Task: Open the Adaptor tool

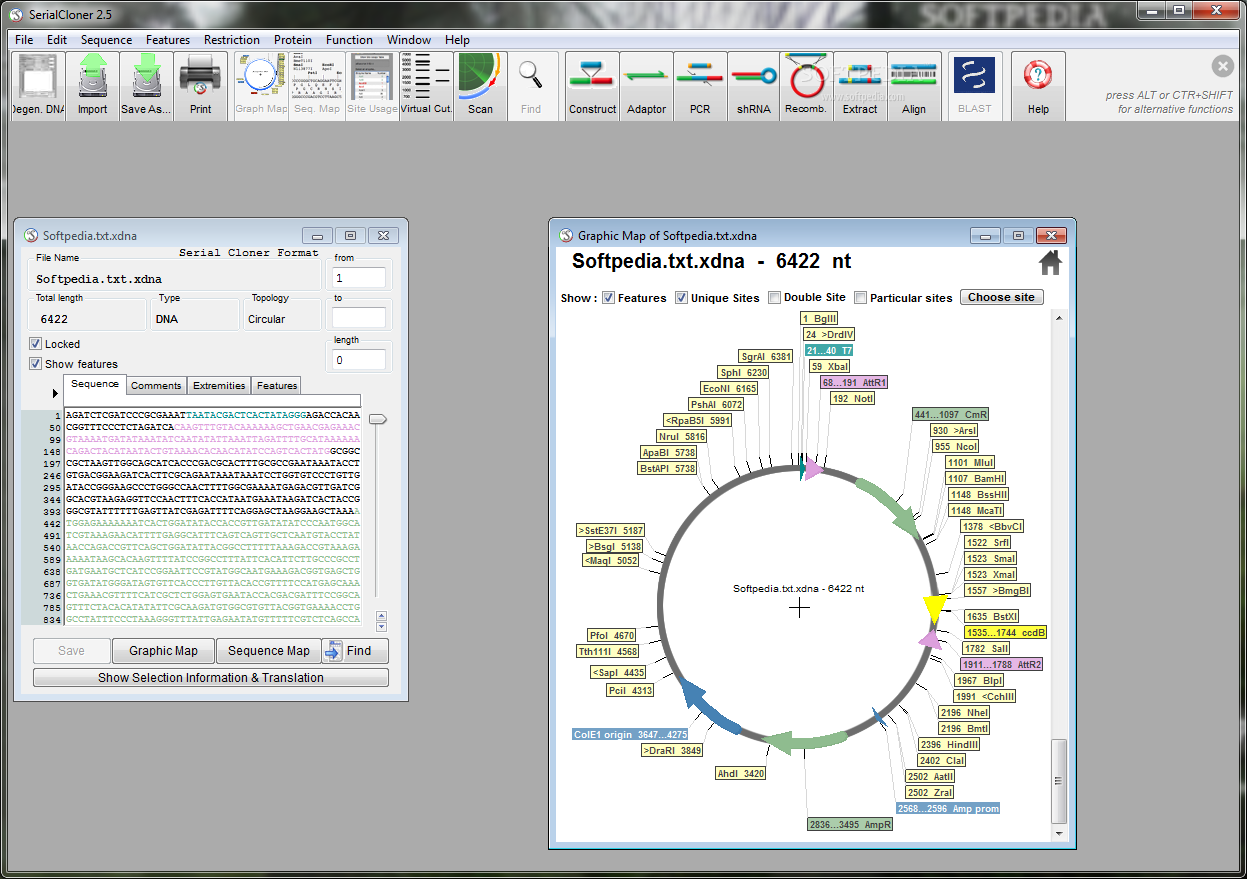Action: click(646, 86)
